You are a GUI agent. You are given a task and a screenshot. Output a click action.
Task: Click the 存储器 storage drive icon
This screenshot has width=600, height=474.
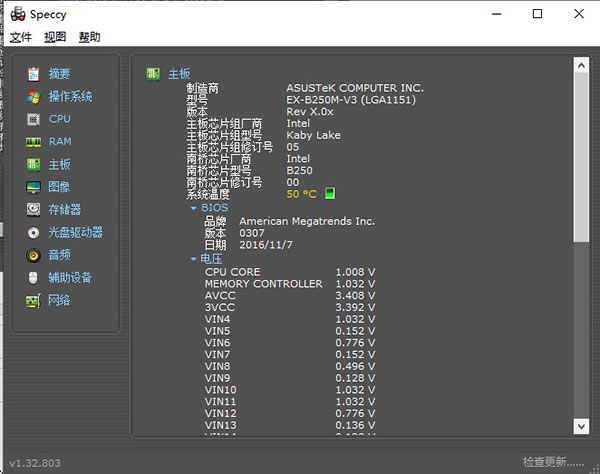click(x=33, y=210)
